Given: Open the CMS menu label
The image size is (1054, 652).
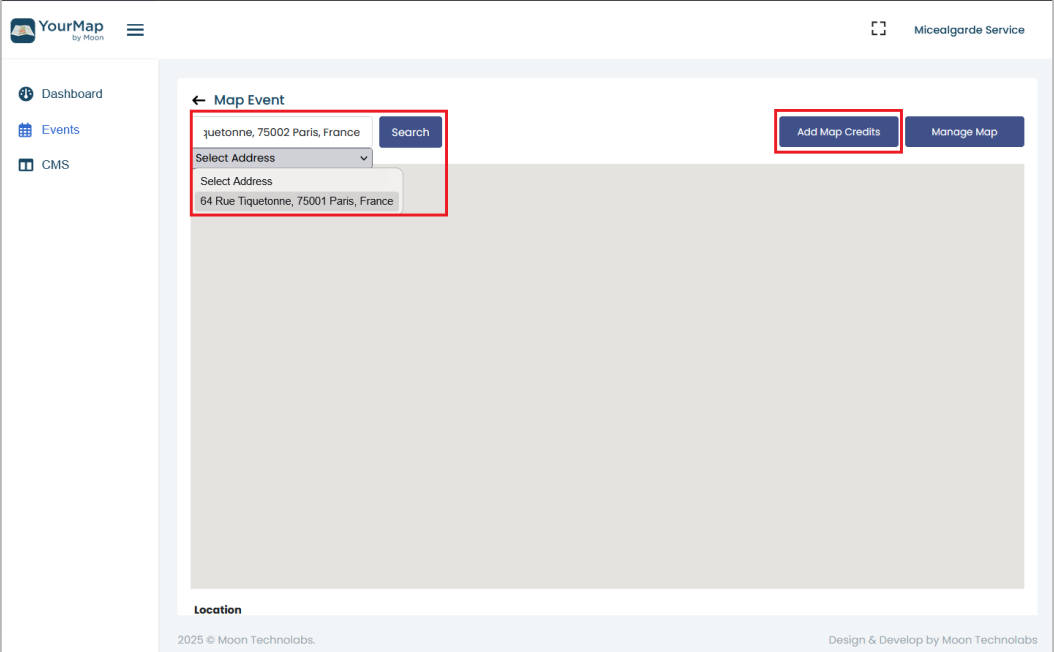Looking at the screenshot, I should (55, 165).
